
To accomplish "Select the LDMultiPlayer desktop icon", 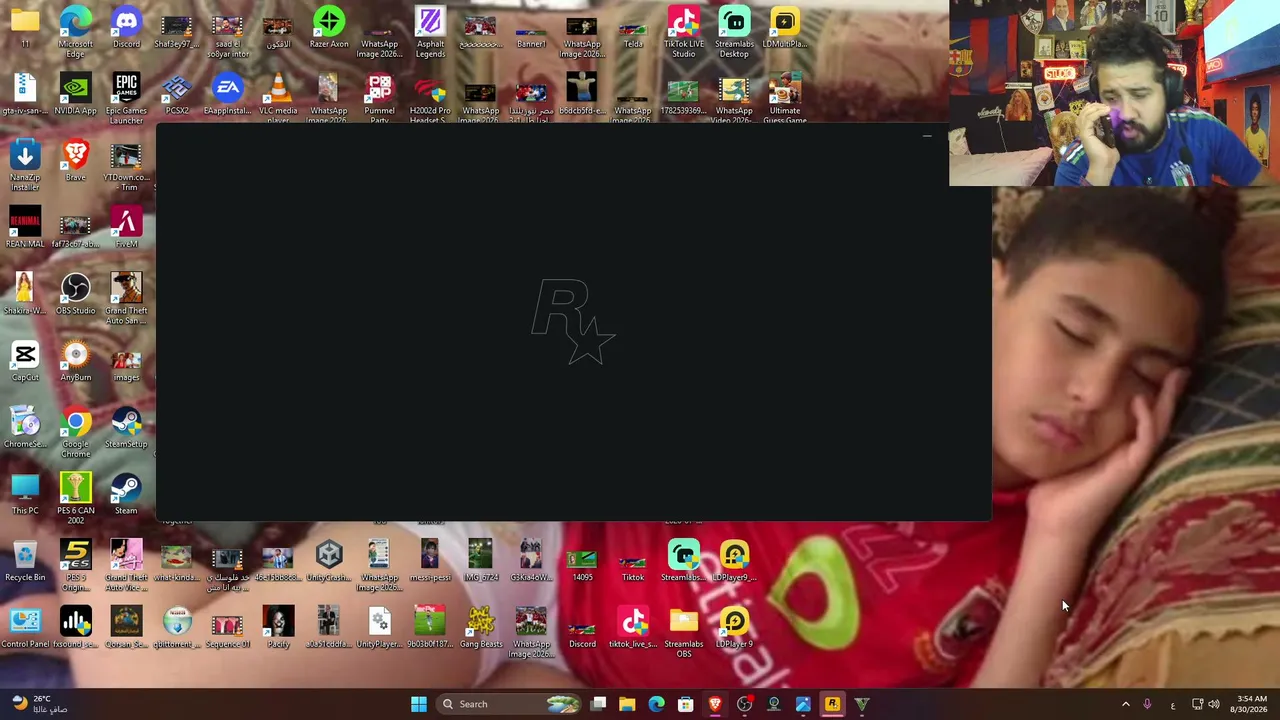I will click(x=785, y=28).
